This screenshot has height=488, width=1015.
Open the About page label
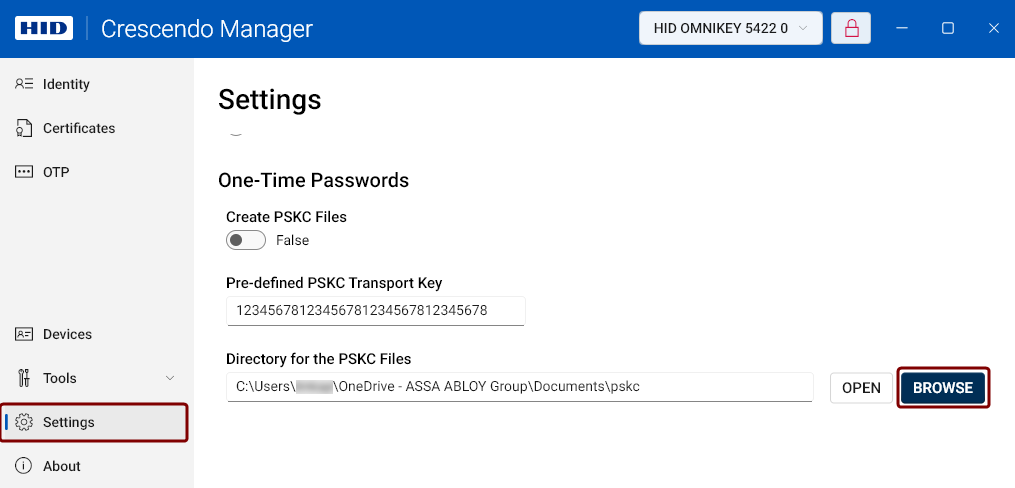[x=61, y=466]
